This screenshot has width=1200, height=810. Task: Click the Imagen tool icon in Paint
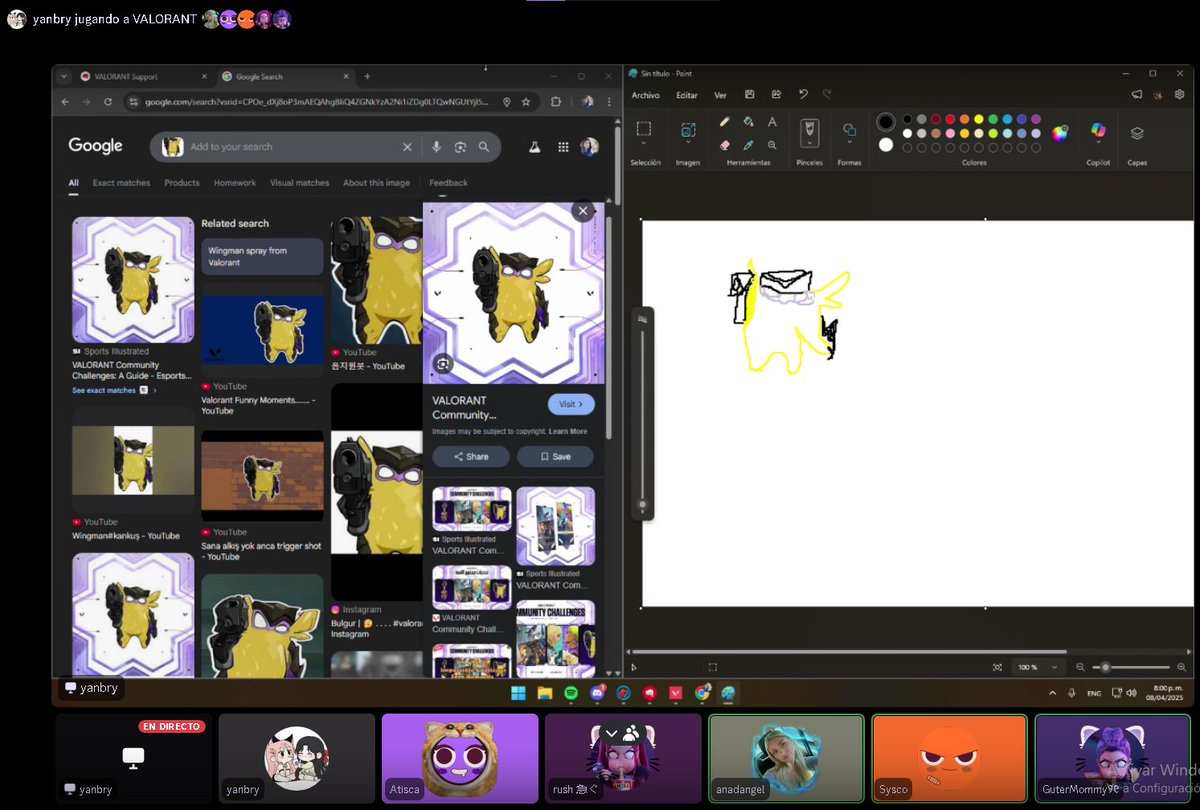point(688,129)
